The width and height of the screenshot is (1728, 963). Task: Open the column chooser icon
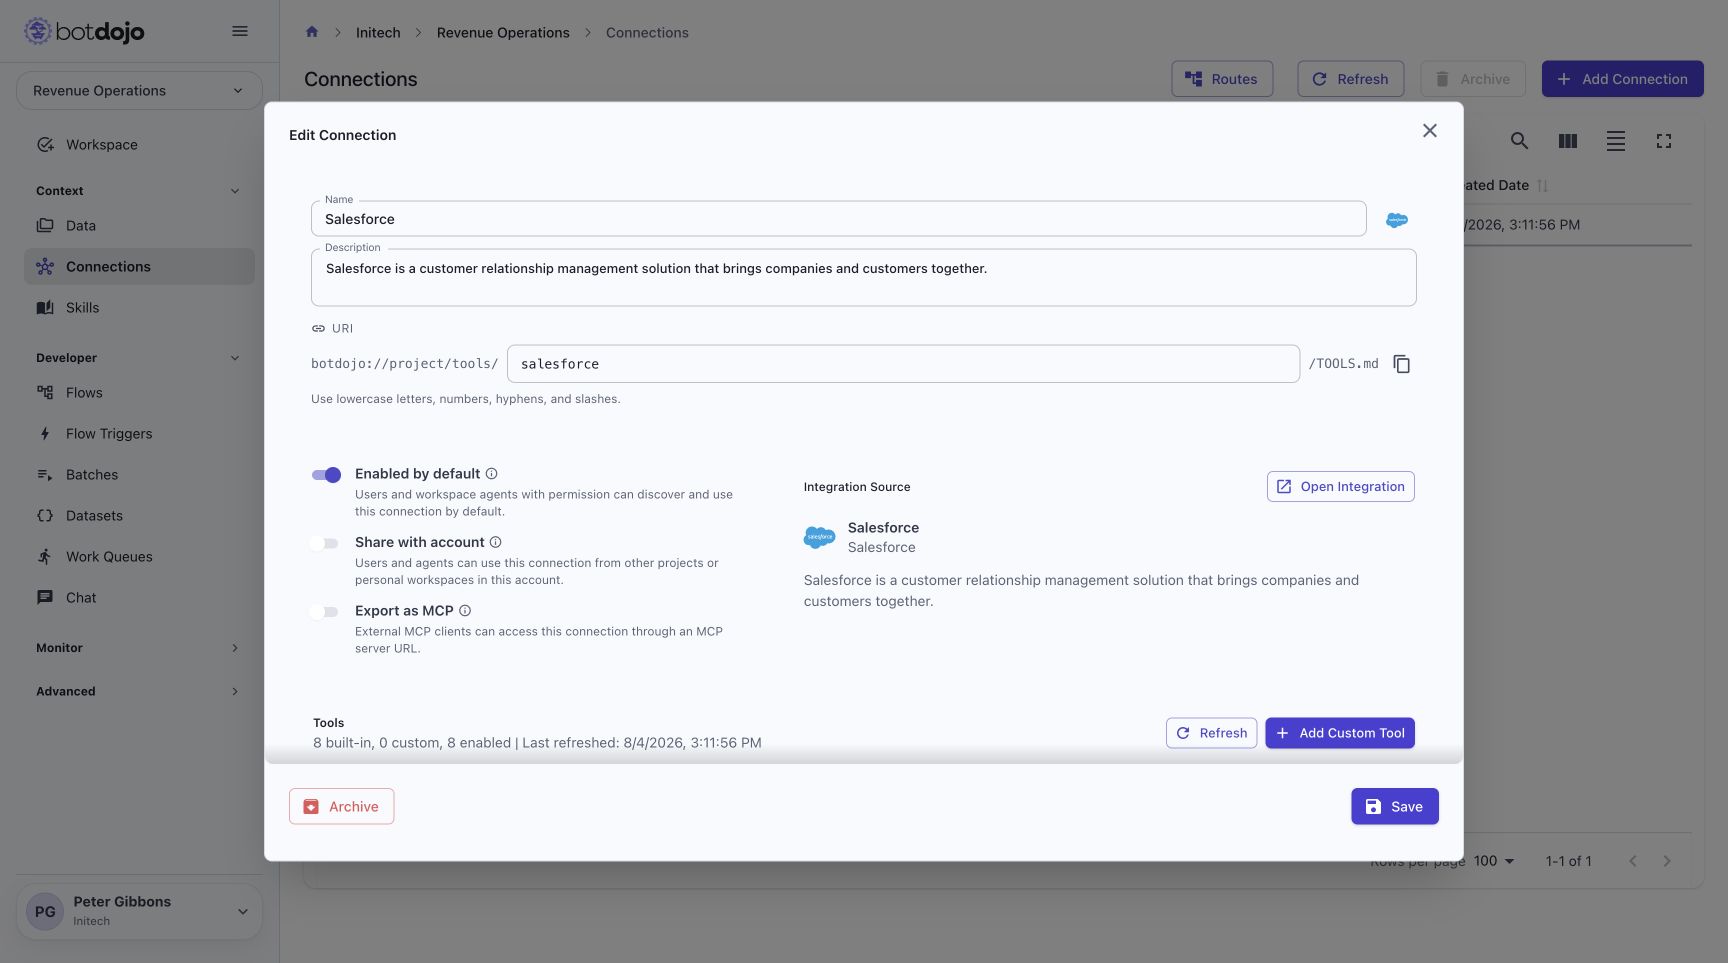(x=1568, y=141)
